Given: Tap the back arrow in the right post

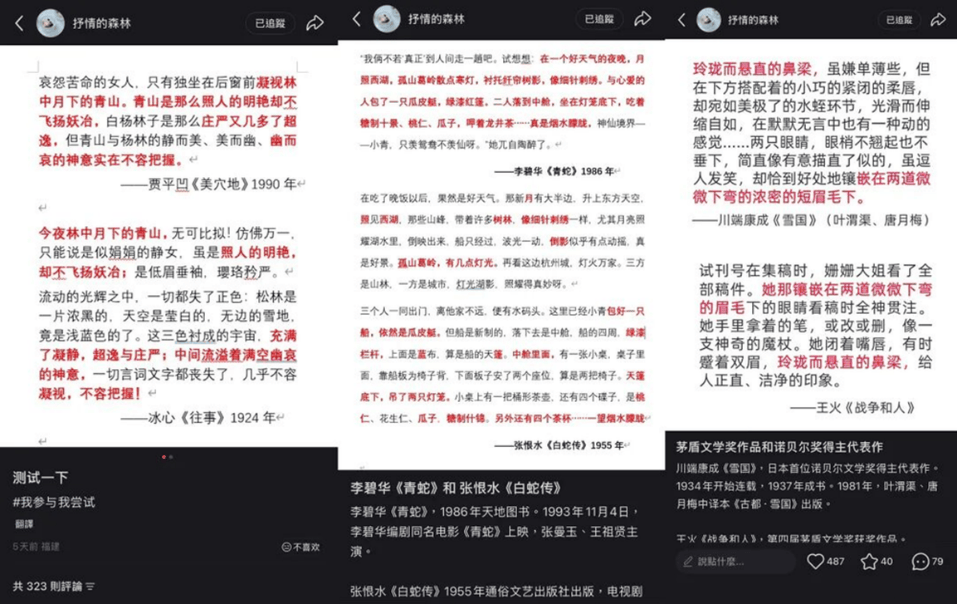Looking at the screenshot, I should click(682, 20).
